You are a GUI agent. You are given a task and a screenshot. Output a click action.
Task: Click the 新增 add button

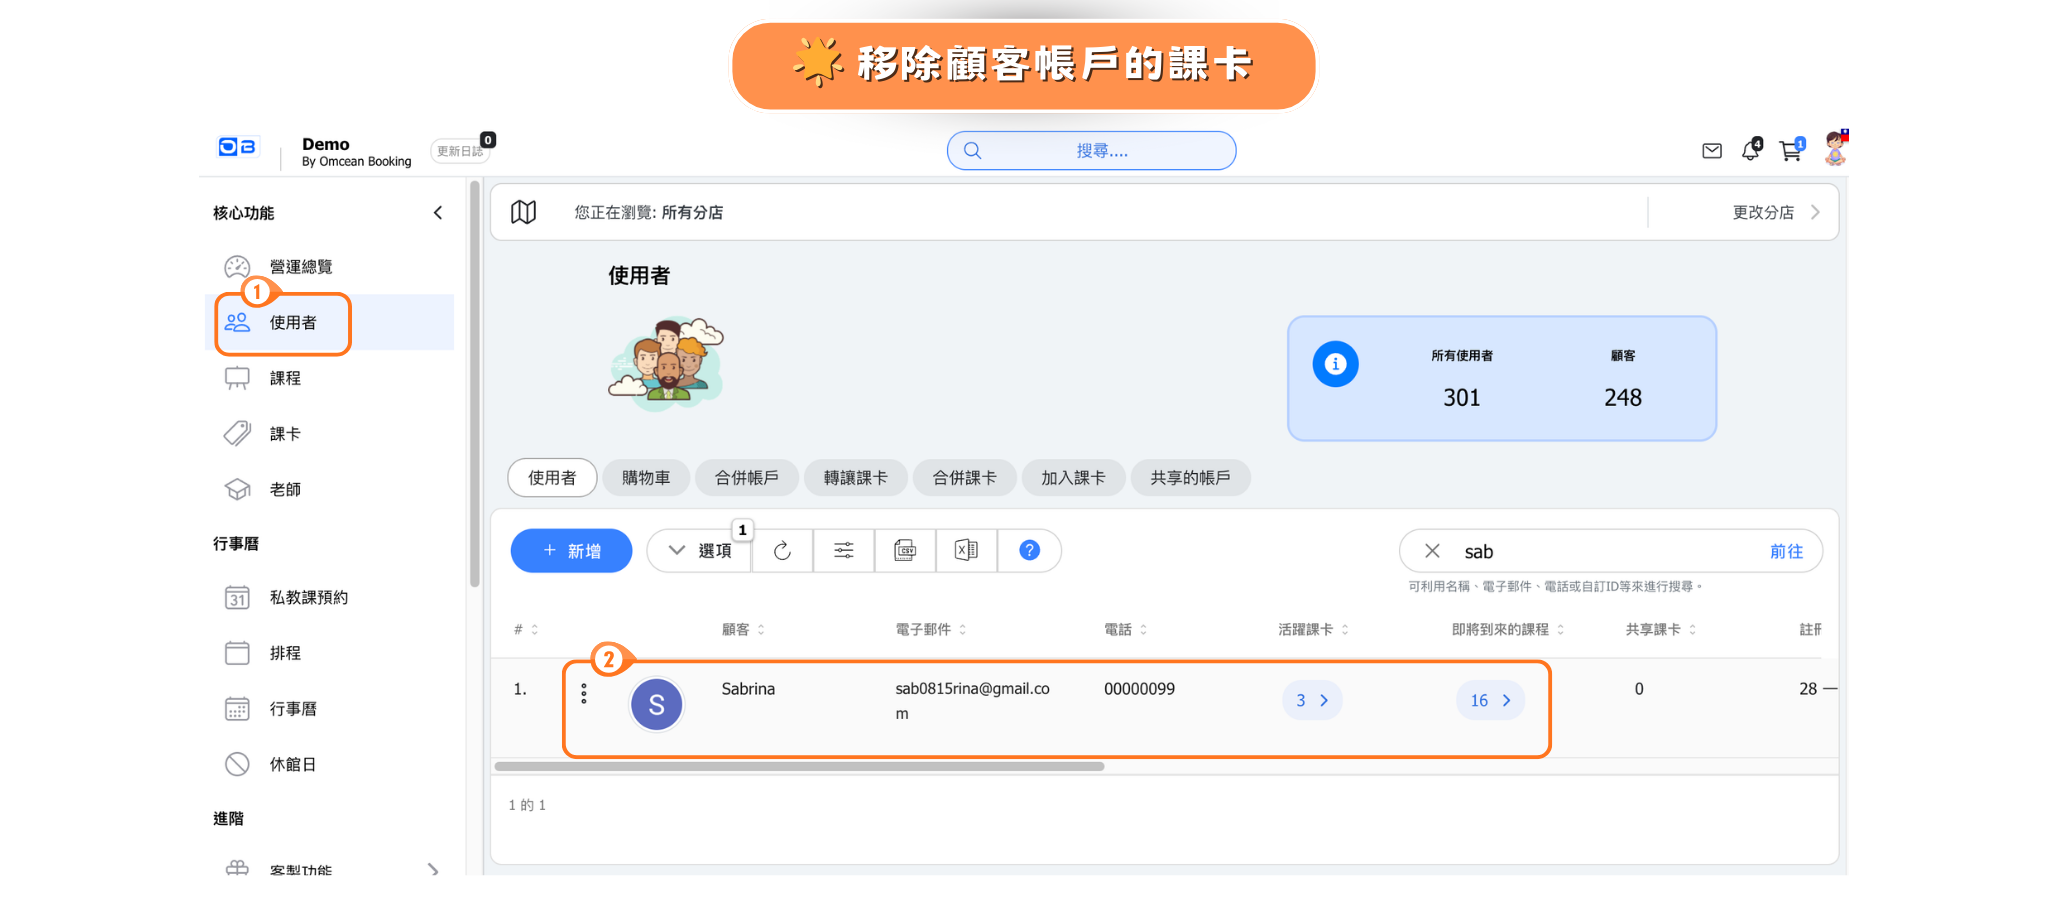pyautogui.click(x=571, y=551)
